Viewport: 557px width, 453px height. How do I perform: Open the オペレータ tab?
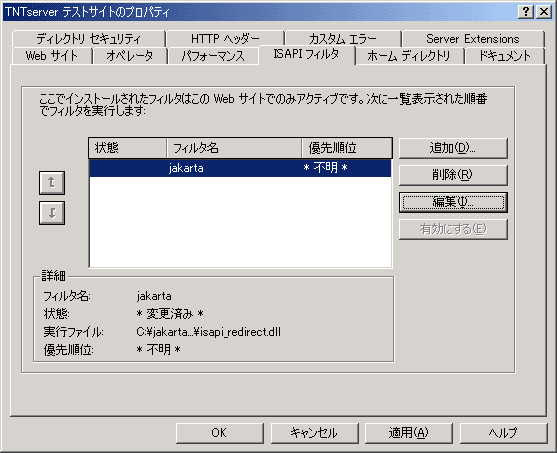point(130,56)
